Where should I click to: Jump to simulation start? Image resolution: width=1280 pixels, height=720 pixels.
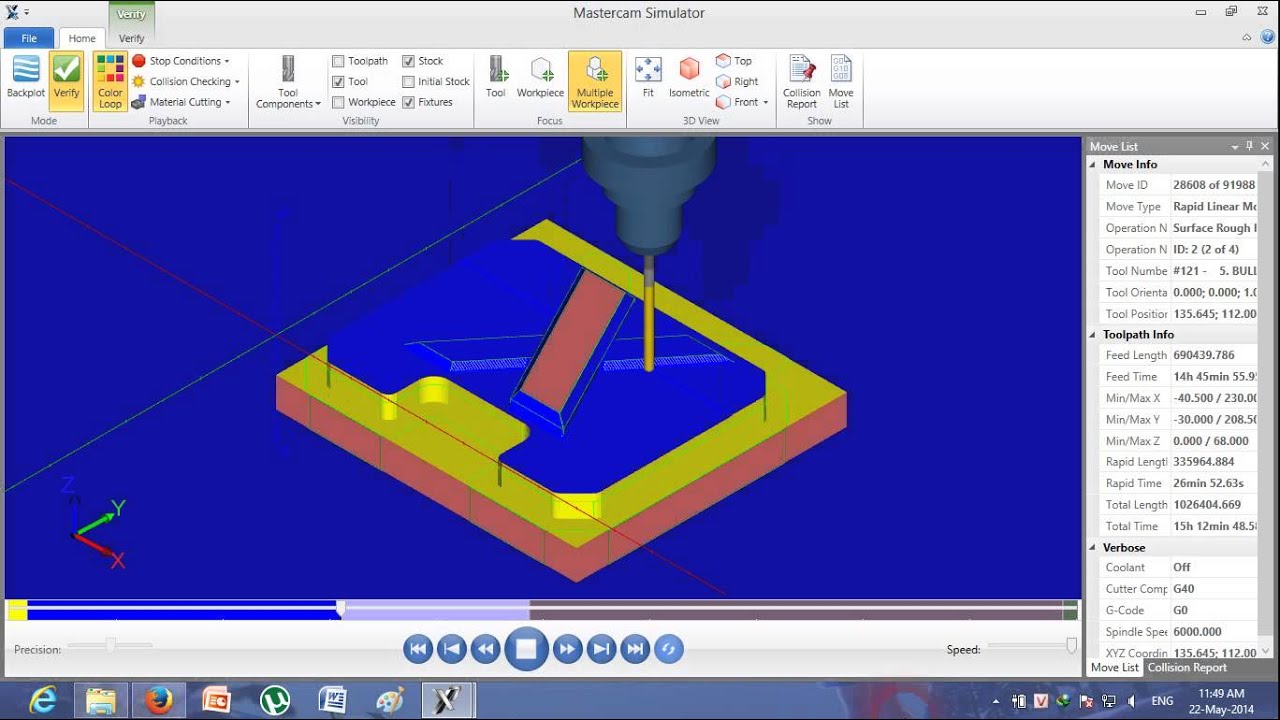[418, 649]
